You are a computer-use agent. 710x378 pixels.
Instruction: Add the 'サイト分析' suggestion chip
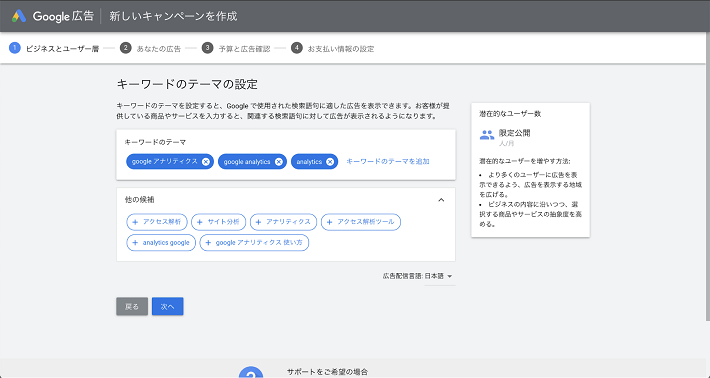(x=219, y=222)
